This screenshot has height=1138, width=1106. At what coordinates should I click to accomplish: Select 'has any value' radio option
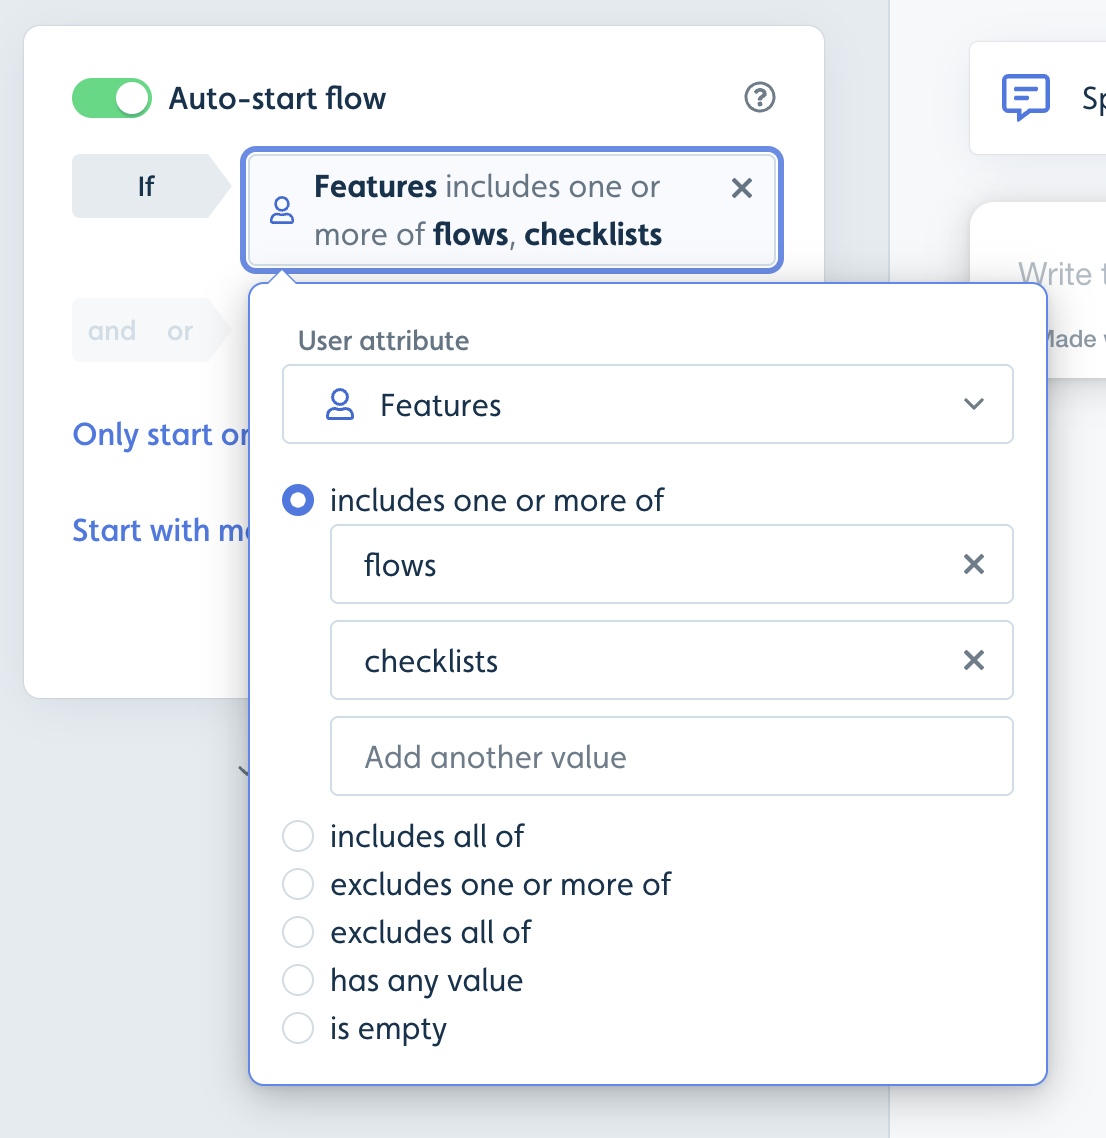click(298, 980)
